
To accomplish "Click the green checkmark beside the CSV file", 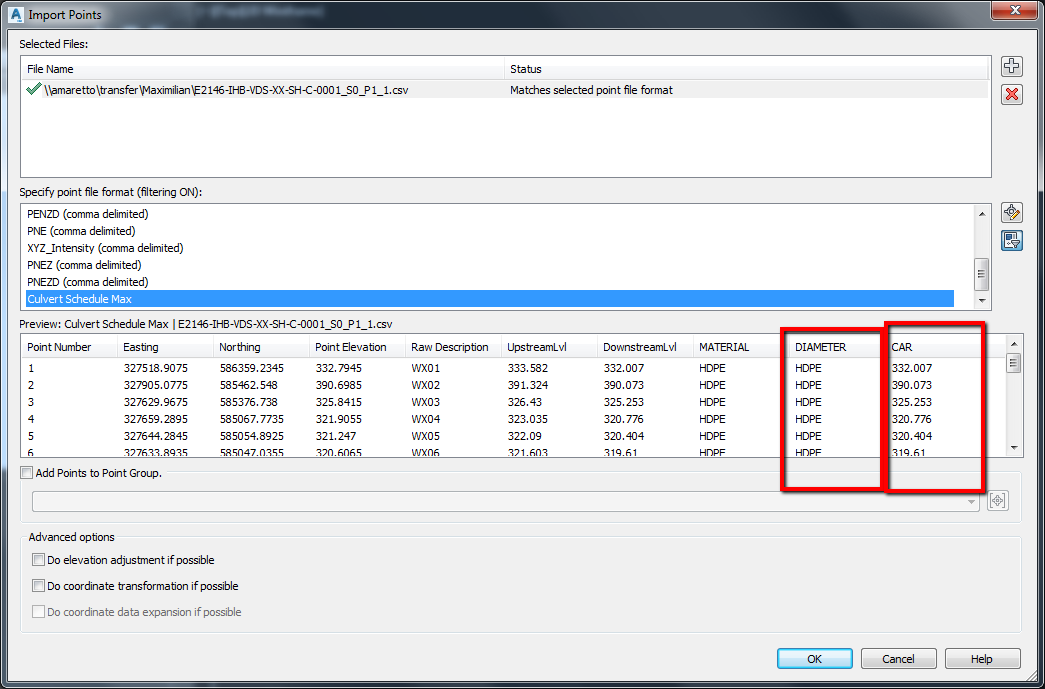I will click(x=33, y=89).
